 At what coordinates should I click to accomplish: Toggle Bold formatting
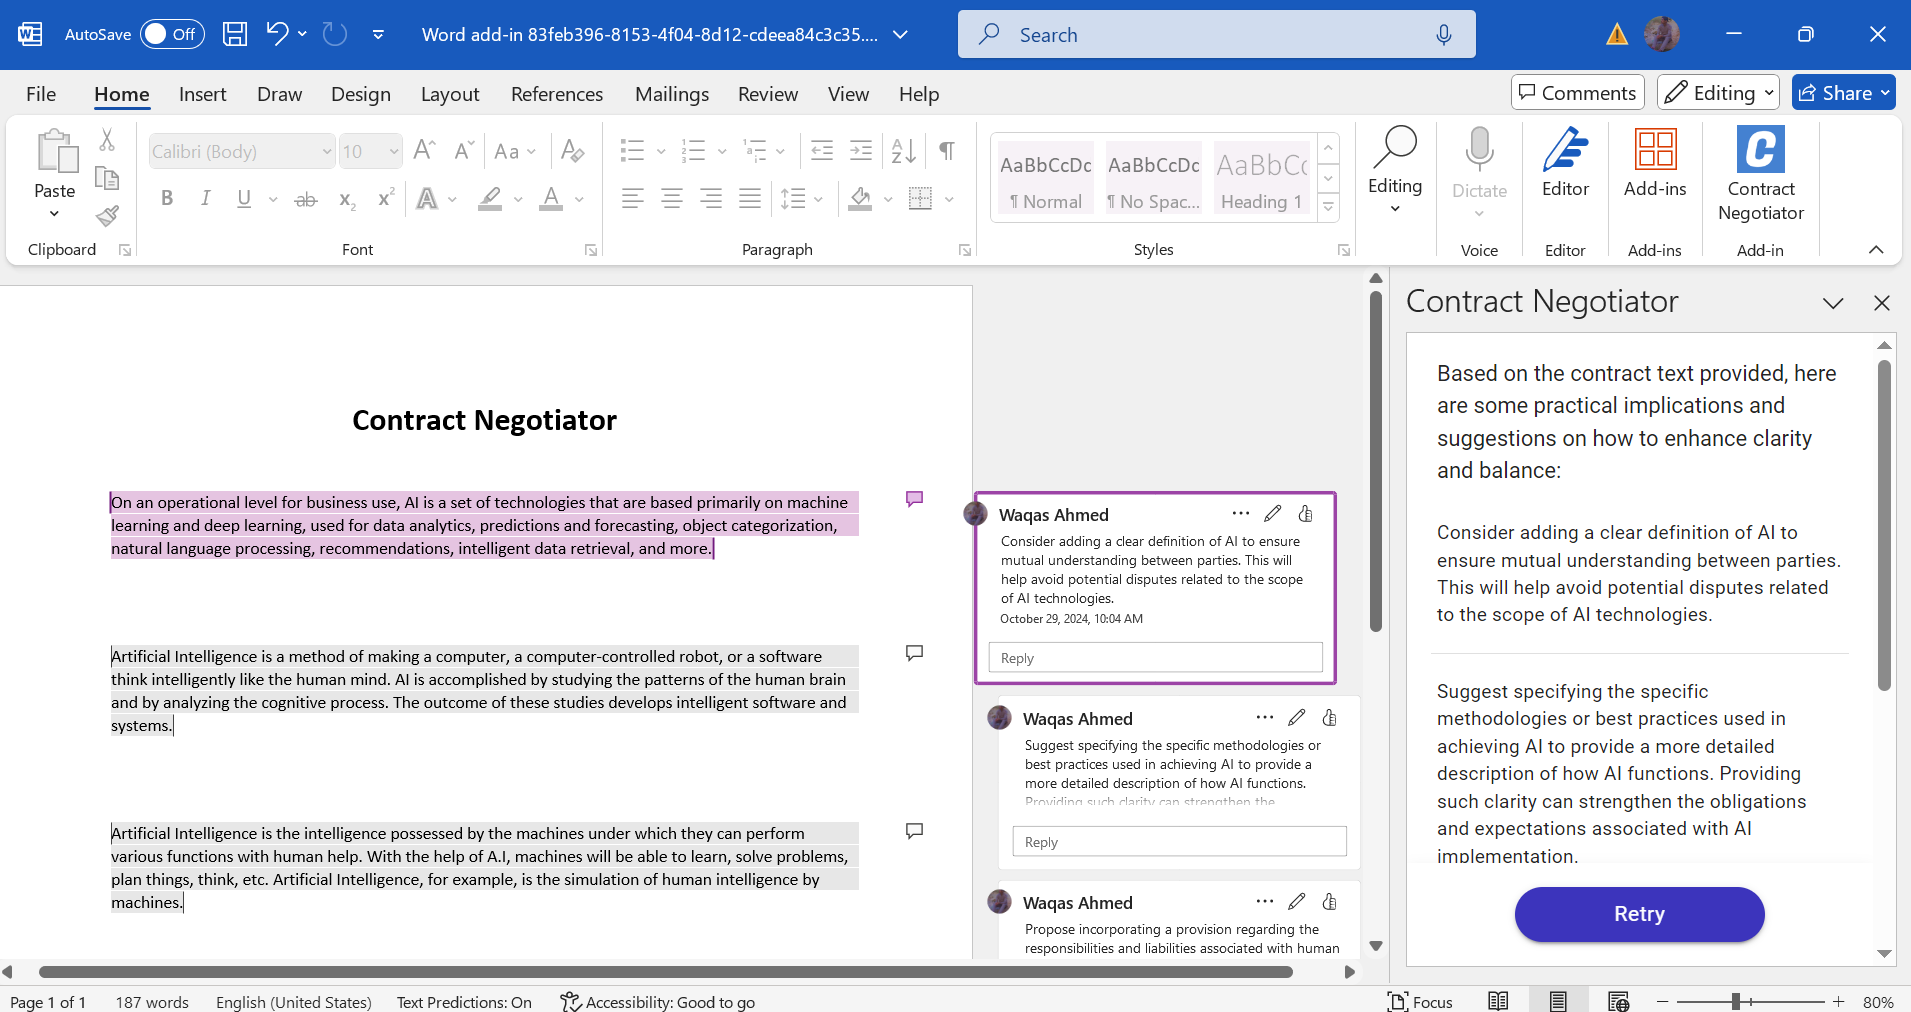point(167,199)
